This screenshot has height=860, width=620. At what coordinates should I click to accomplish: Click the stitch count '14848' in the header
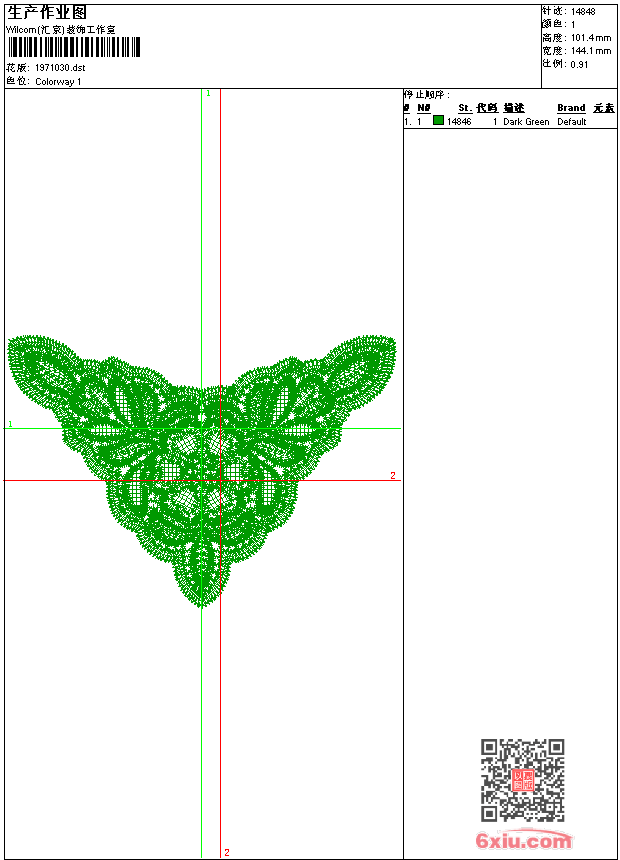click(x=583, y=12)
